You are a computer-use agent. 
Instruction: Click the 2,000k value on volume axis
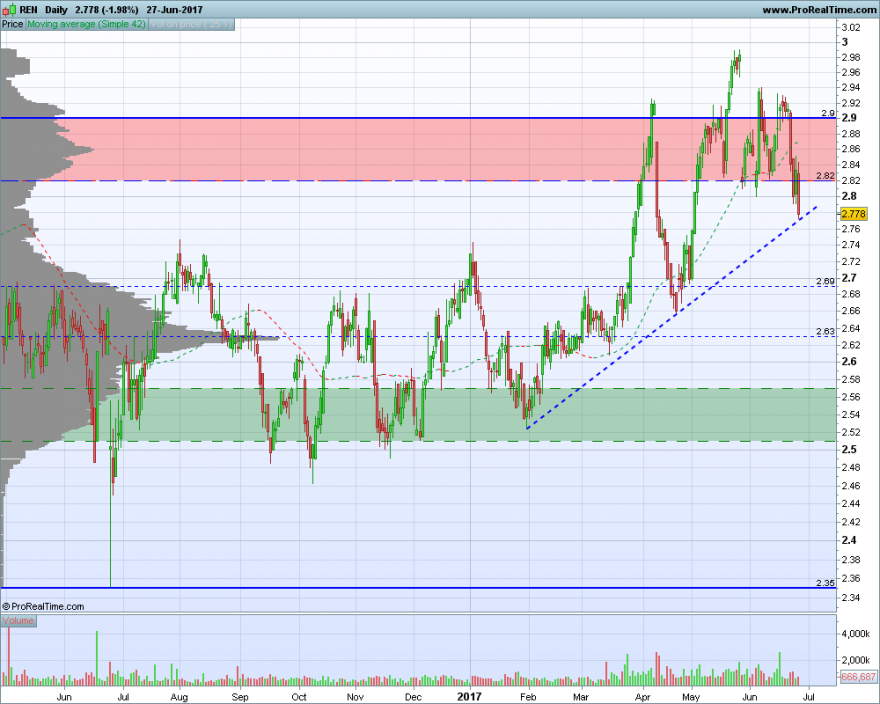point(856,660)
